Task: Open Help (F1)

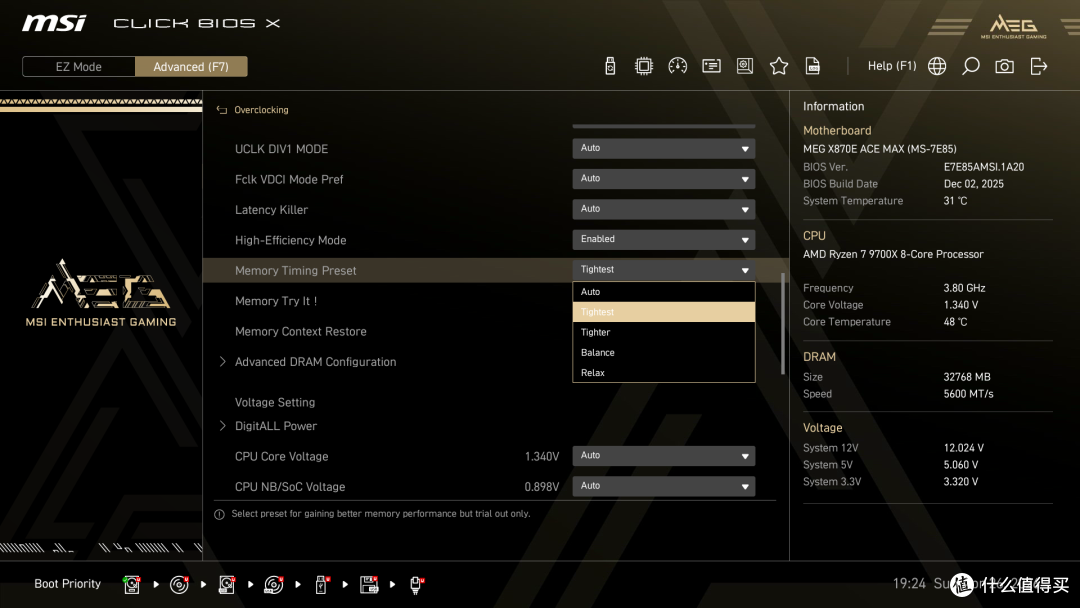Action: click(891, 66)
